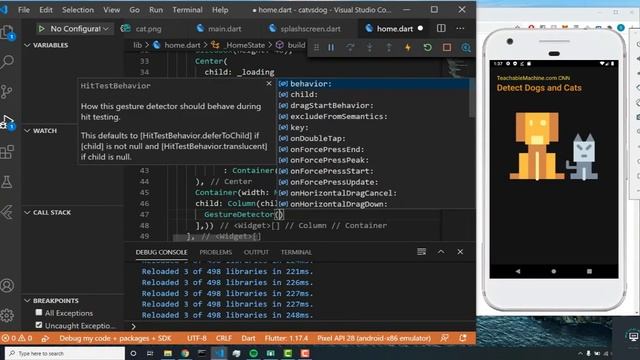Clear the debug console output

[x=422, y=252]
